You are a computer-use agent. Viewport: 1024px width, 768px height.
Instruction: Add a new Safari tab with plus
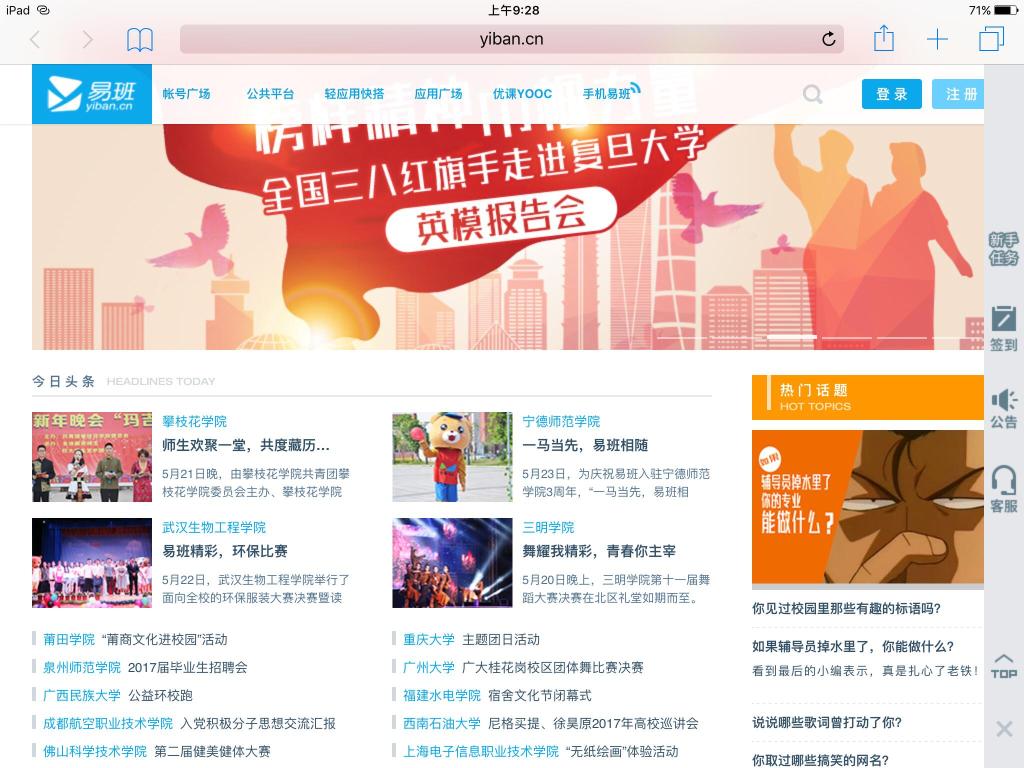click(x=937, y=39)
